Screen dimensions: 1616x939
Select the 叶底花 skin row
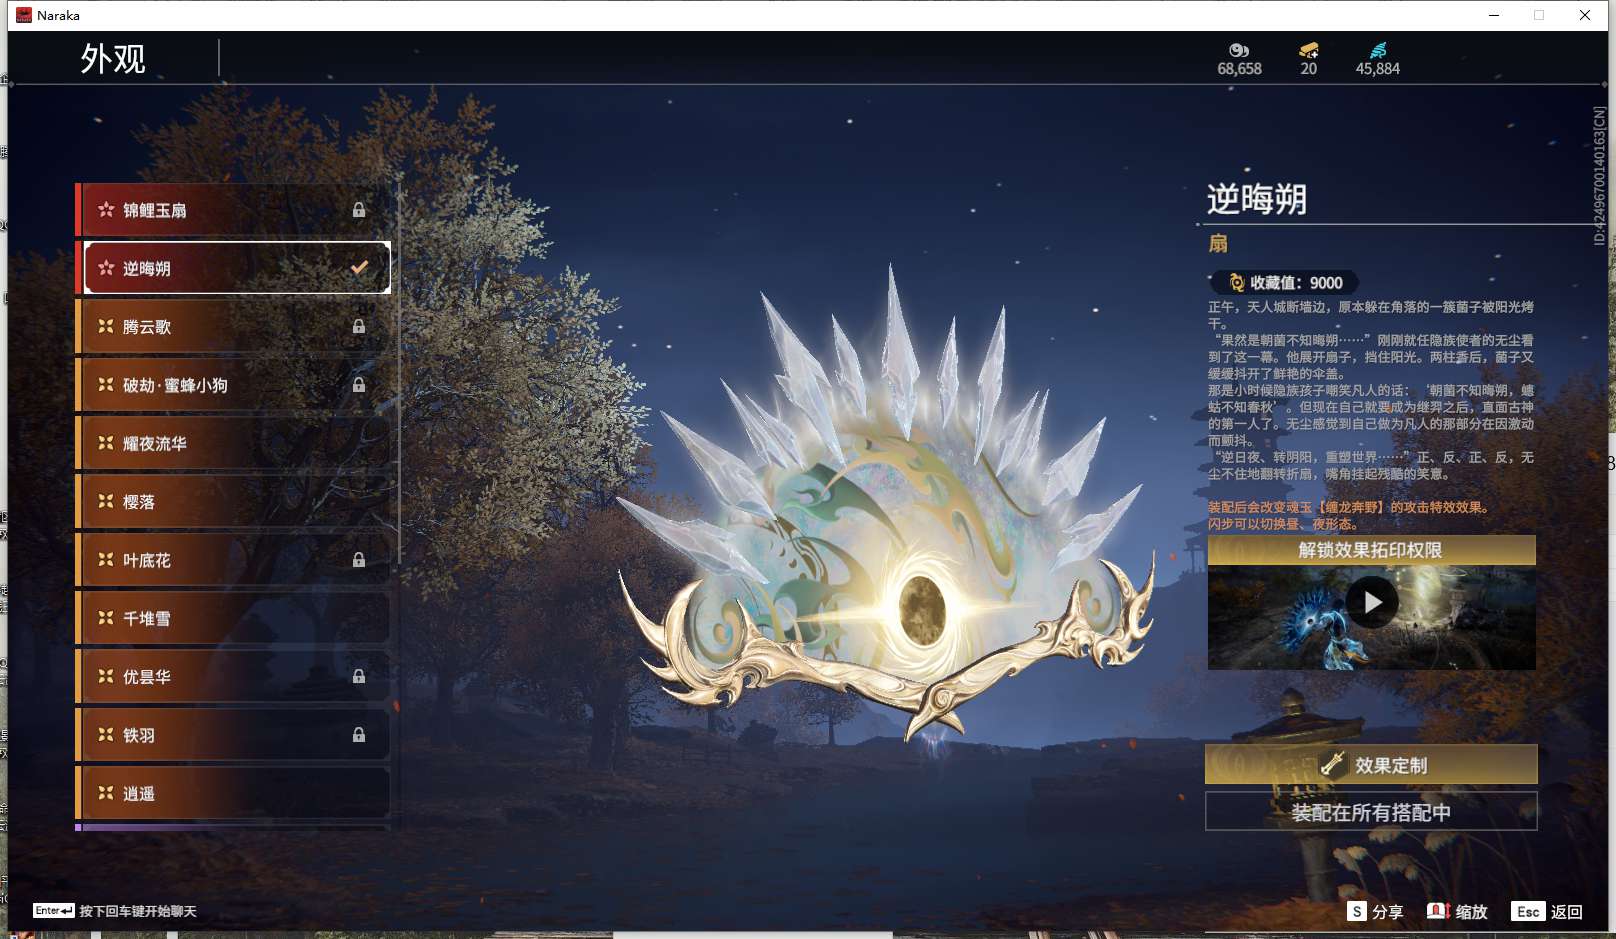click(x=233, y=560)
